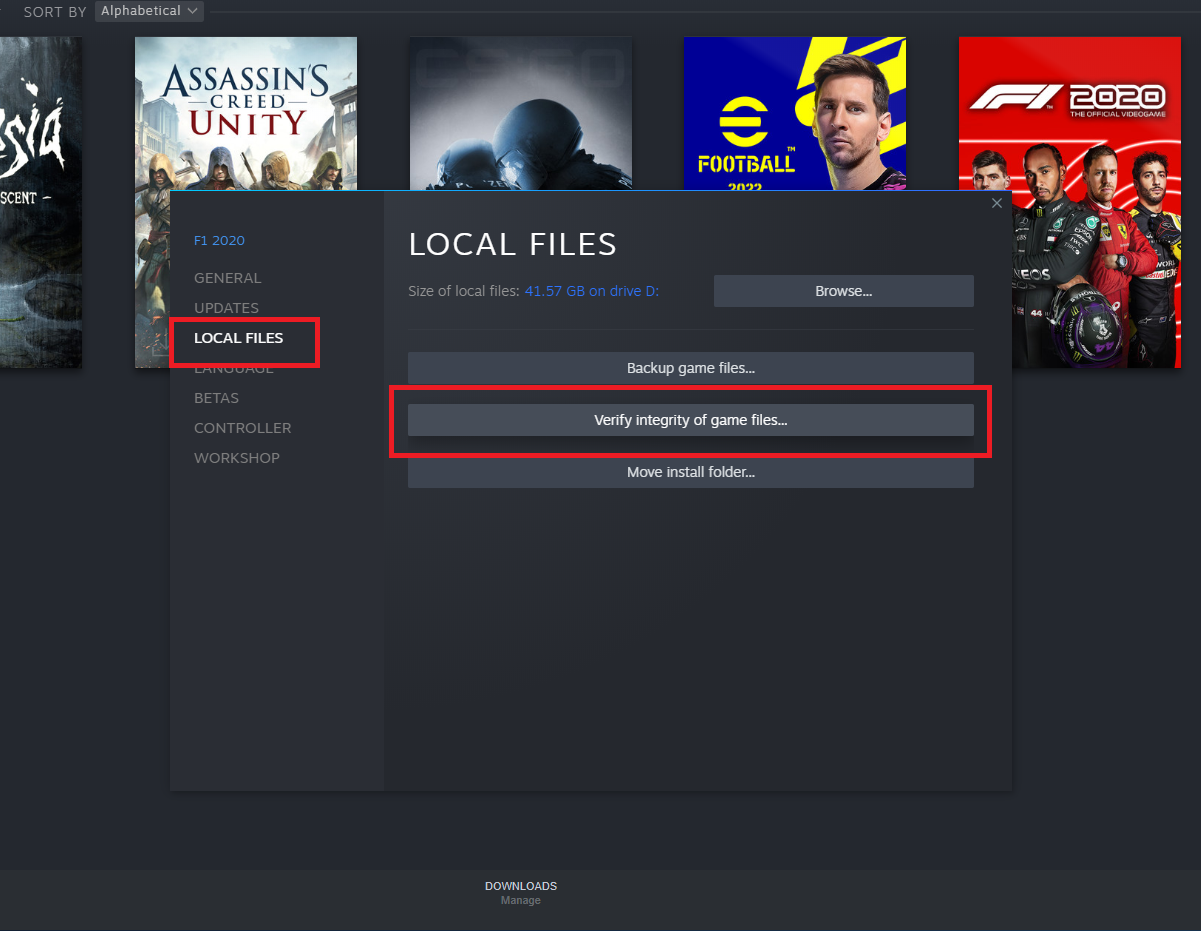Select the Amnesia game cover
The height and width of the screenshot is (931, 1201).
point(41,202)
